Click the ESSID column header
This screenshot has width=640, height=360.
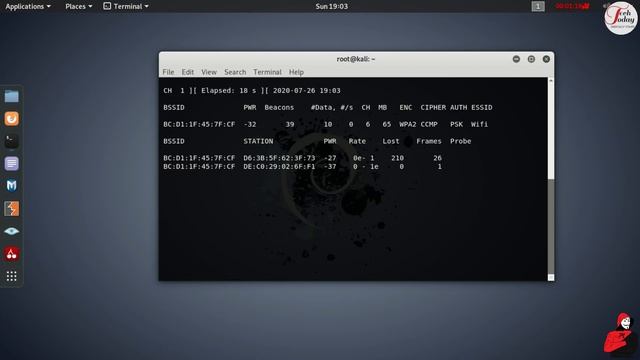coord(482,107)
